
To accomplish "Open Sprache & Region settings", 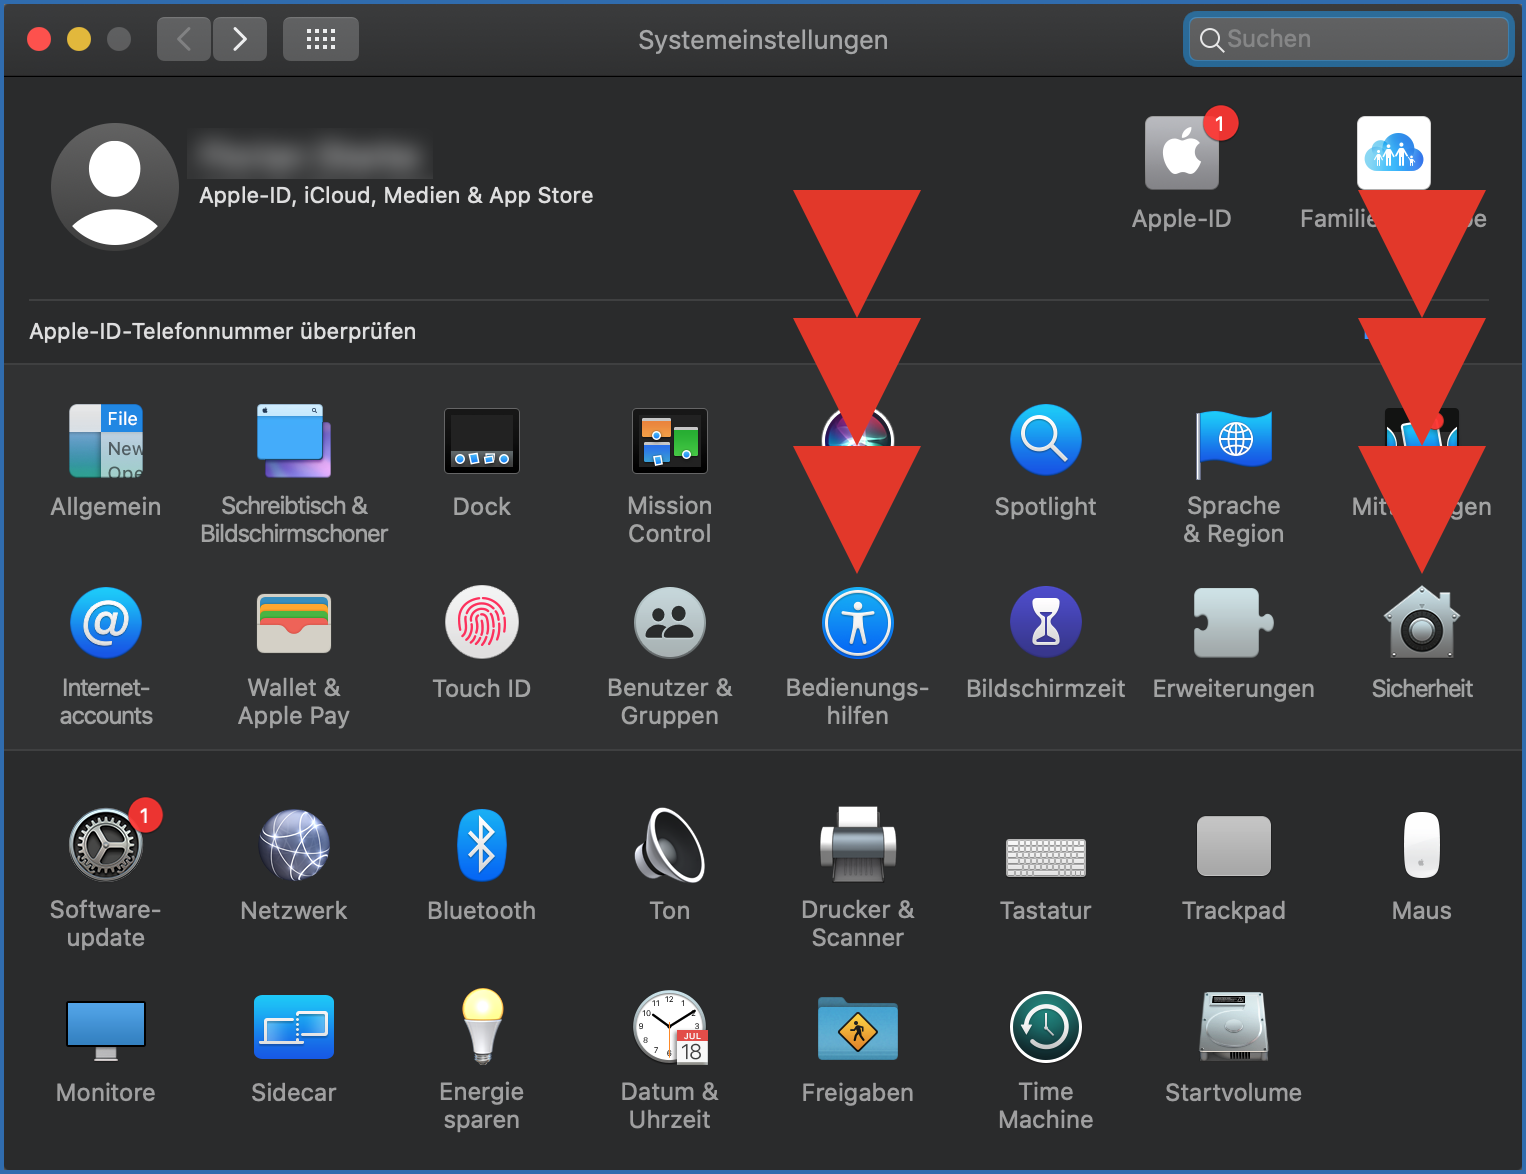I will [1233, 442].
